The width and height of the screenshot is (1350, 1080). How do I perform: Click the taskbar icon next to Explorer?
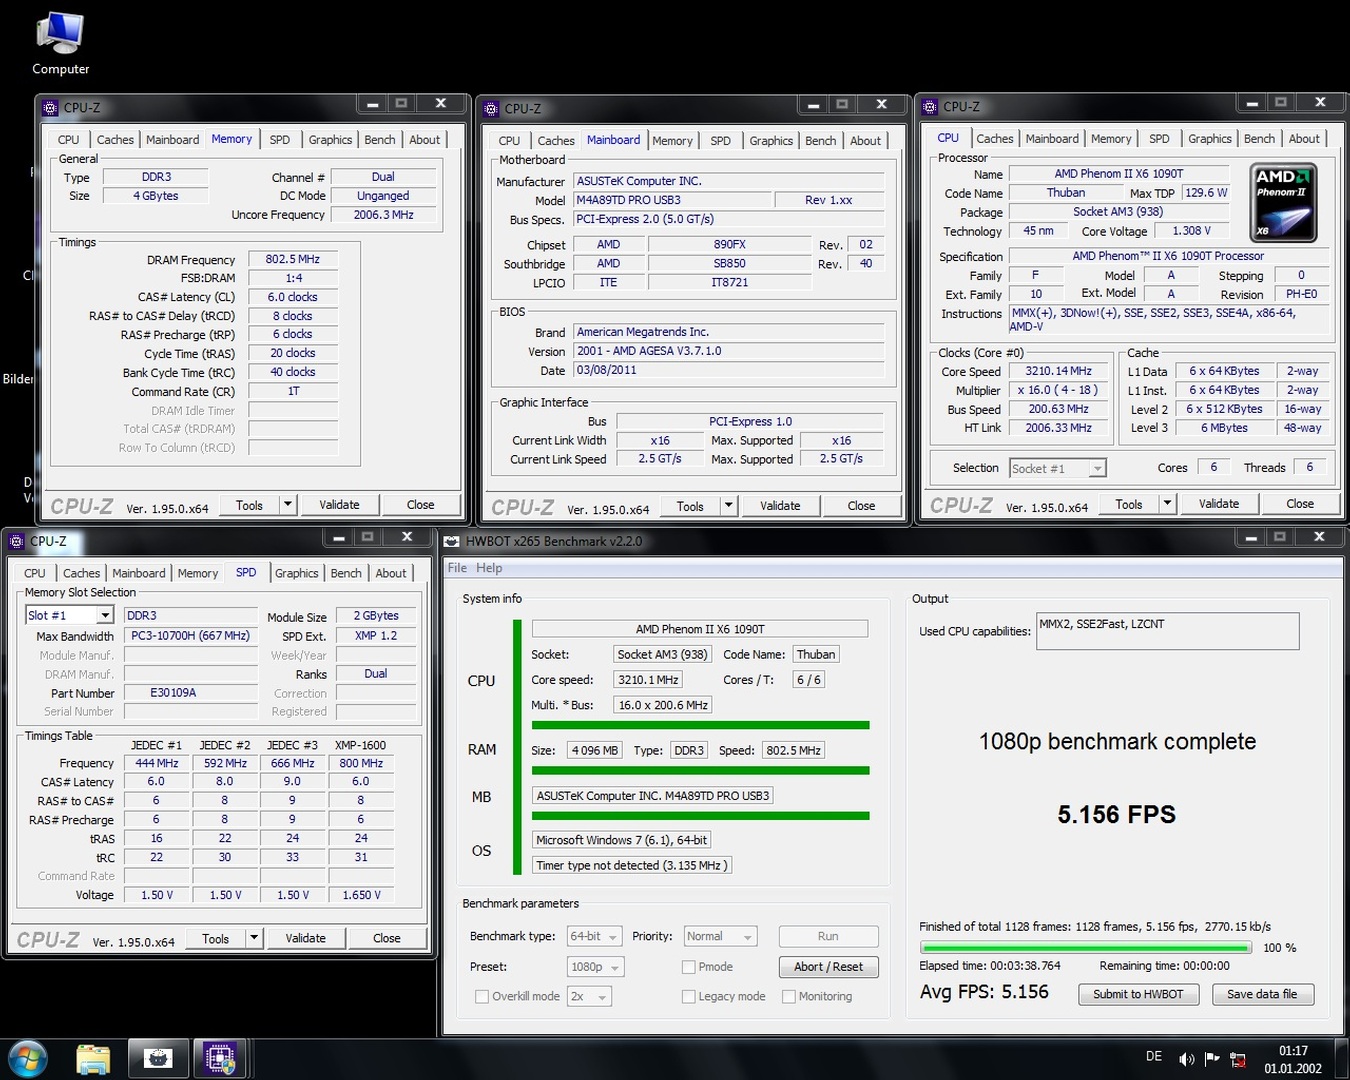(157, 1059)
